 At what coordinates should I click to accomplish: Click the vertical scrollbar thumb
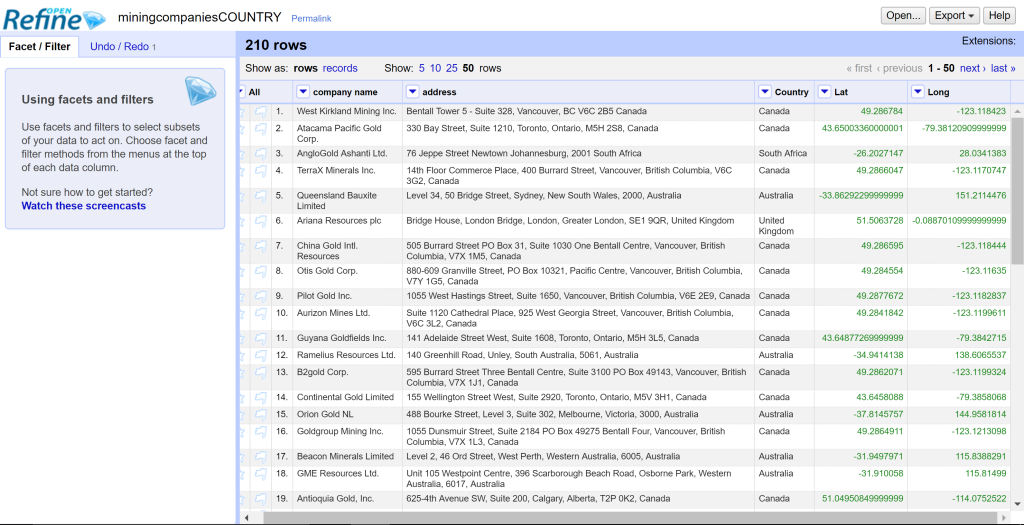1017,191
